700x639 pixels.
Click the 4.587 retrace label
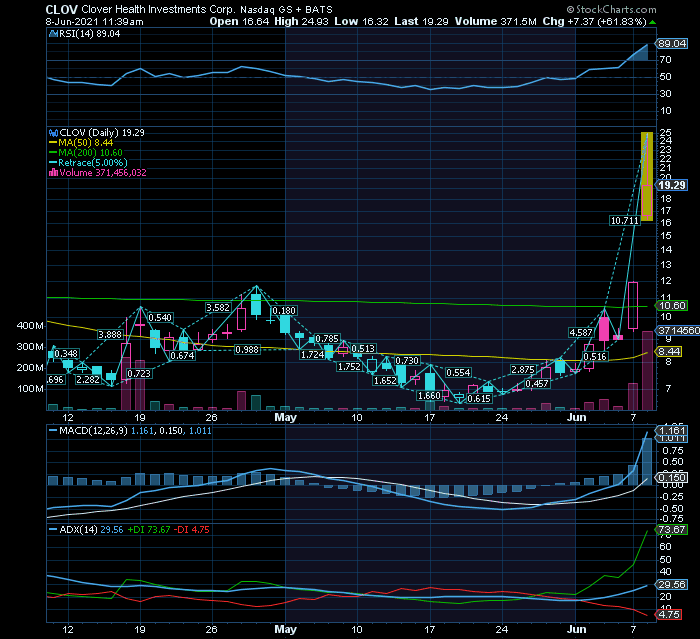pos(580,333)
